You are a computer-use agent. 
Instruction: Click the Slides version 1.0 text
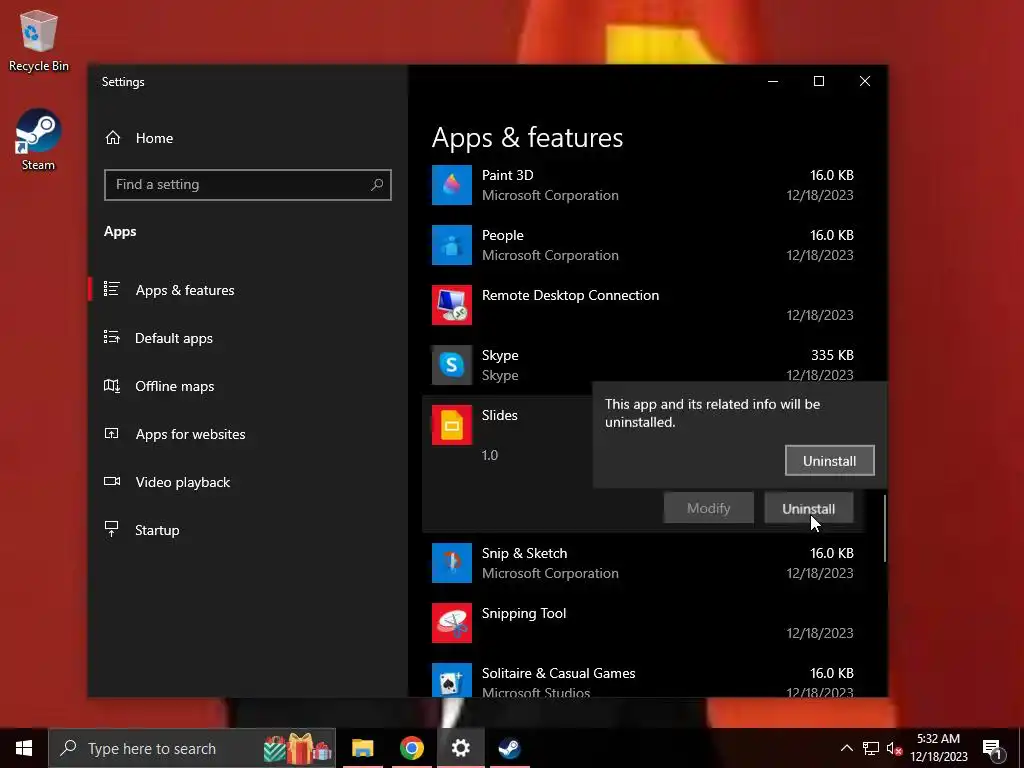tap(490, 455)
